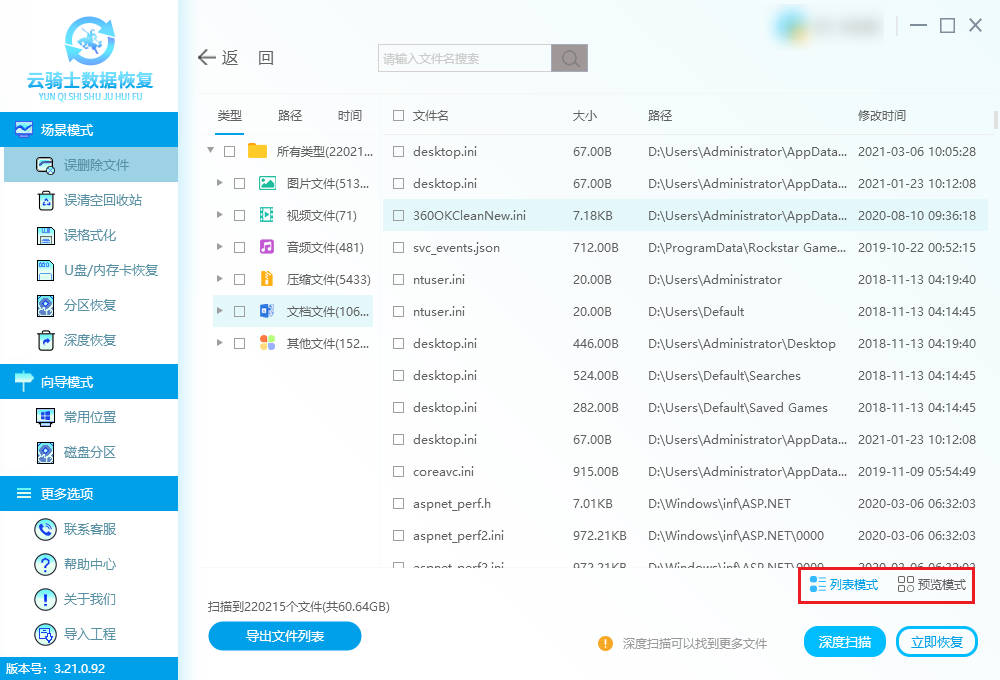Screen dimensions: 1000x680
Task: Tick the 所有类型 category checkbox
Action: point(230,151)
